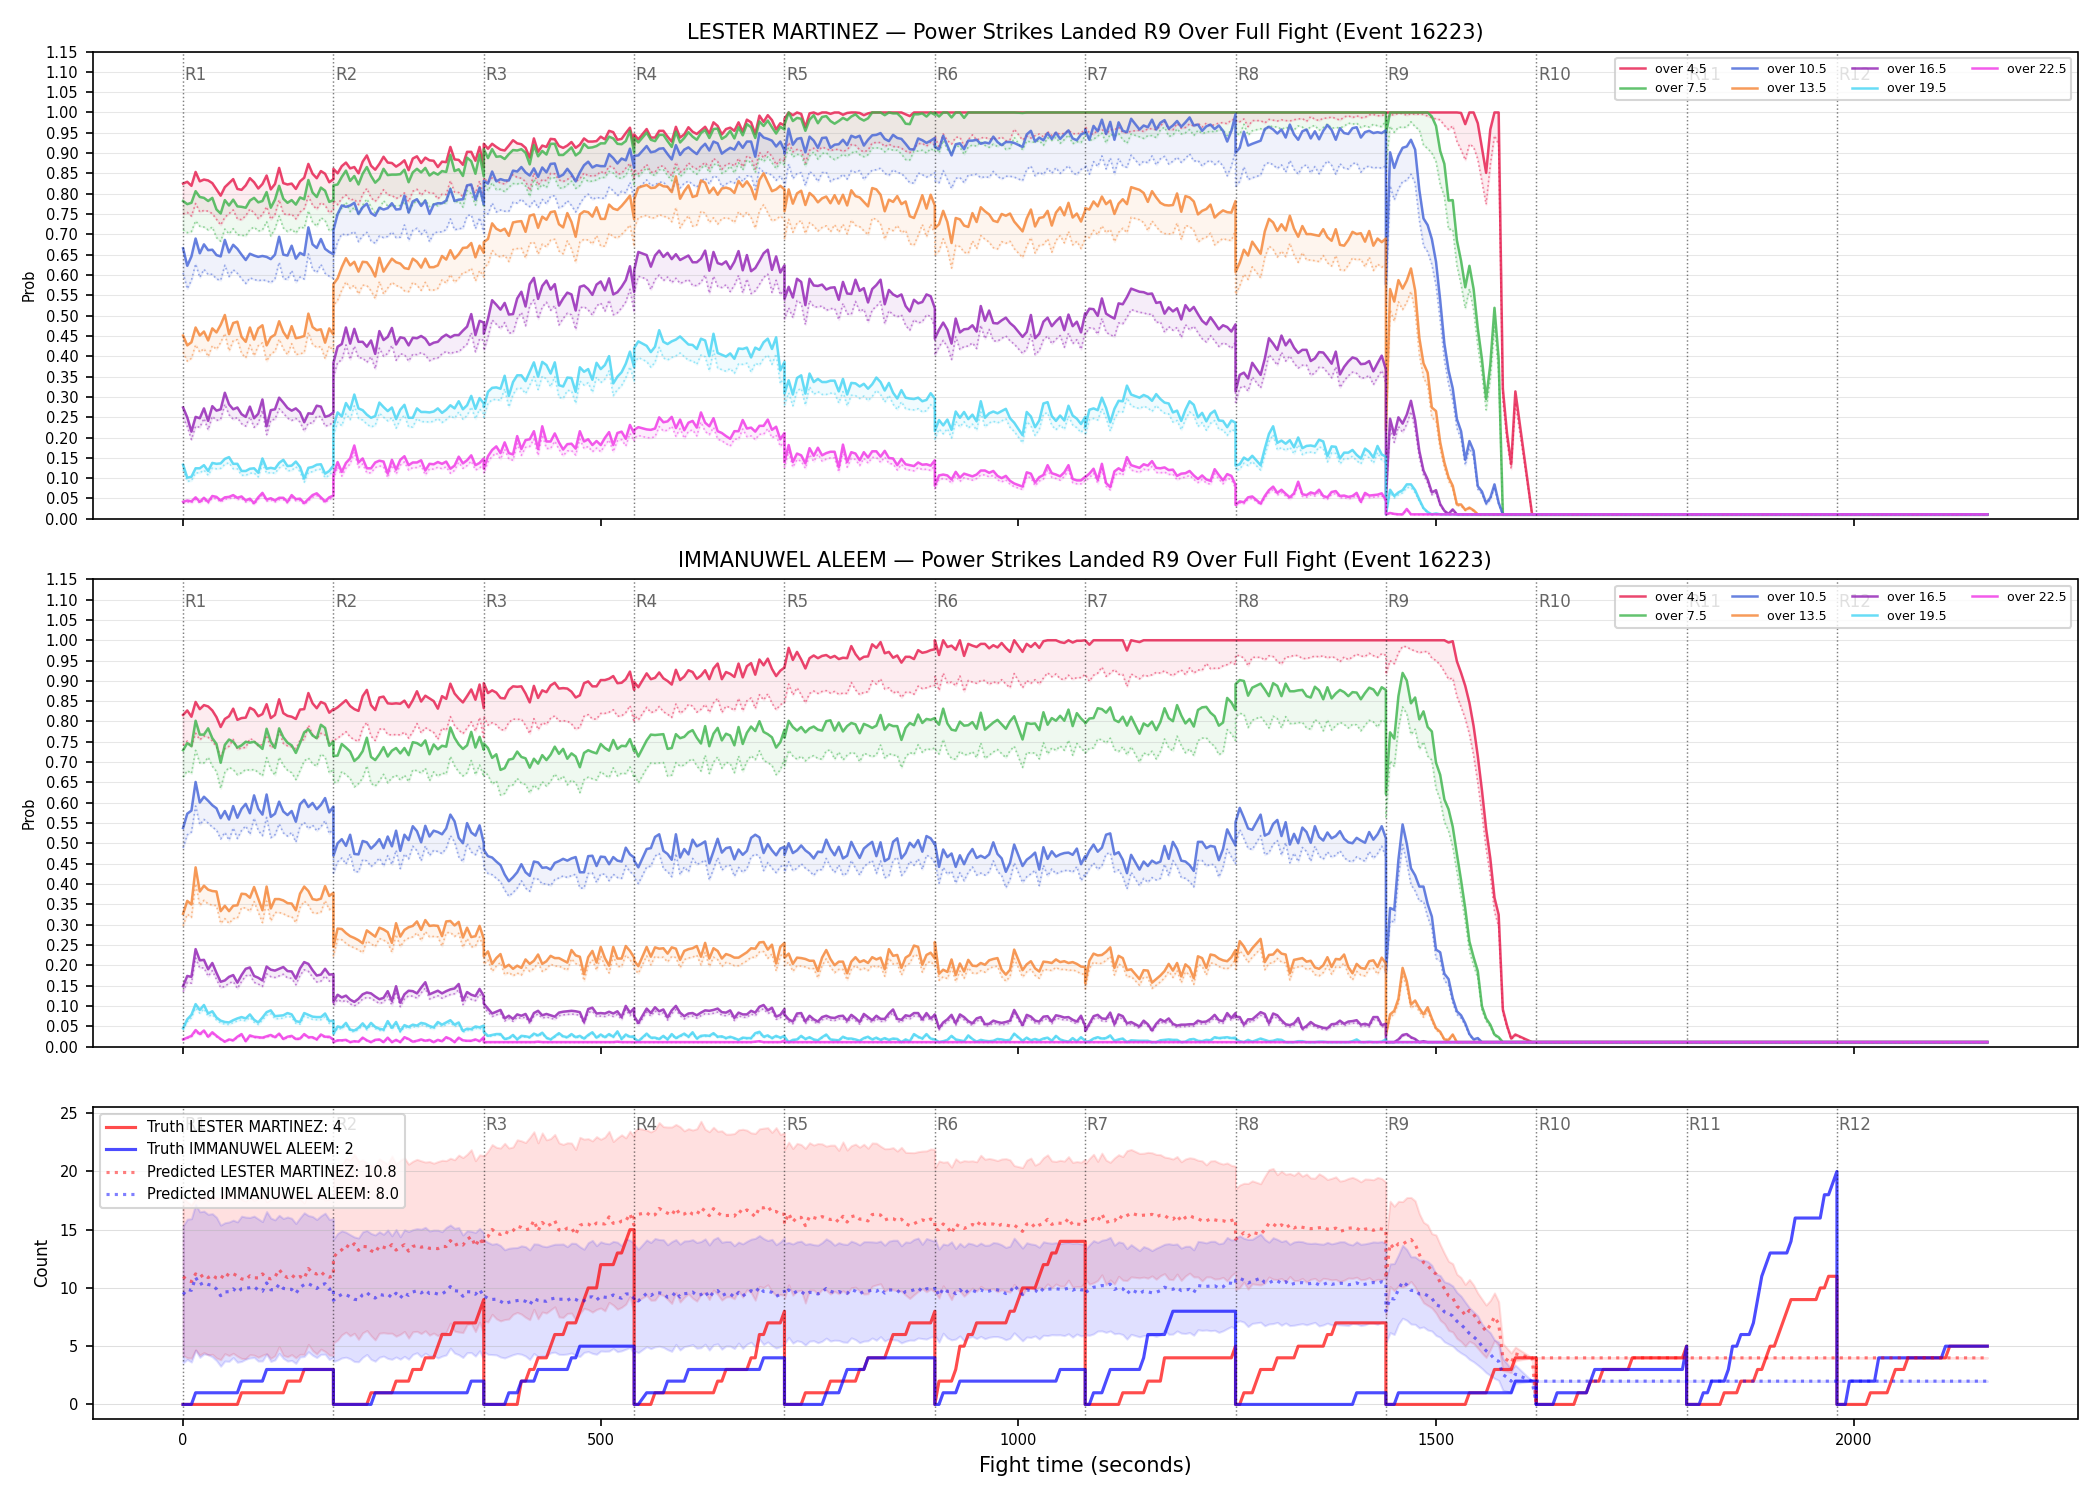Click R7 round marker in the Count chart
This screenshot has height=1500, width=2100.
1097,1124
